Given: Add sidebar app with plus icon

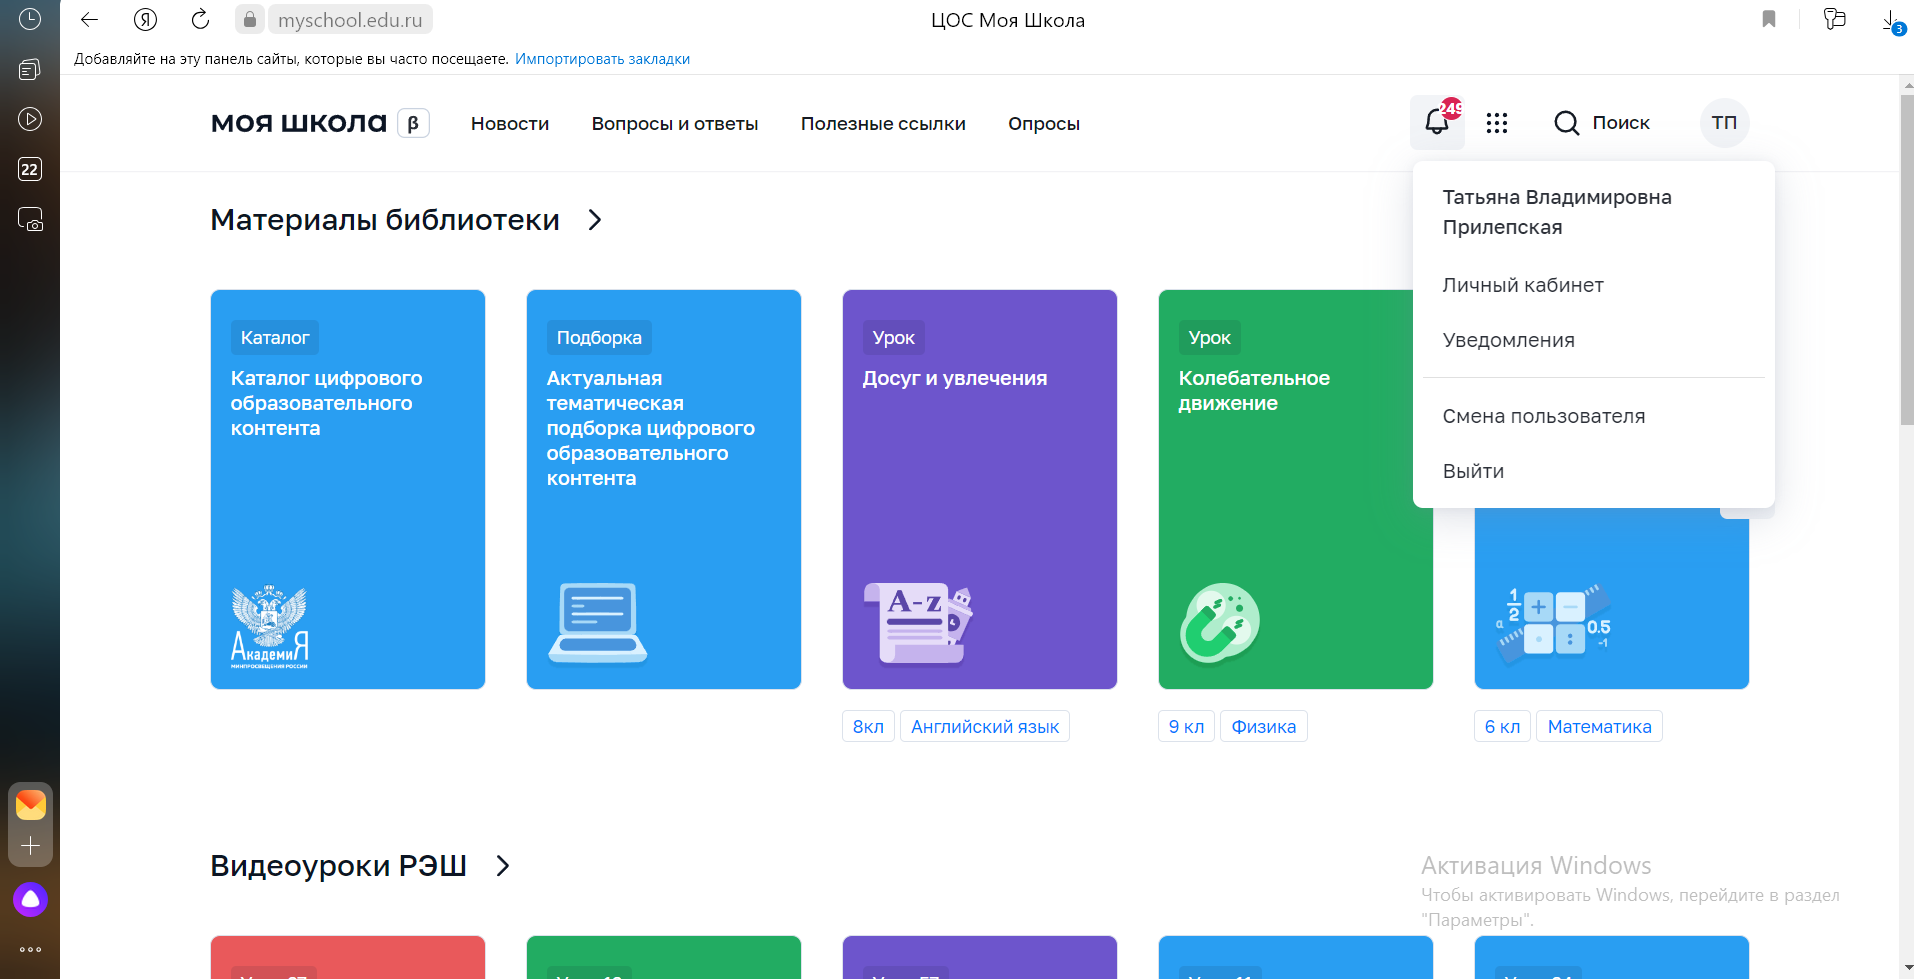Looking at the screenshot, I should click(x=30, y=846).
